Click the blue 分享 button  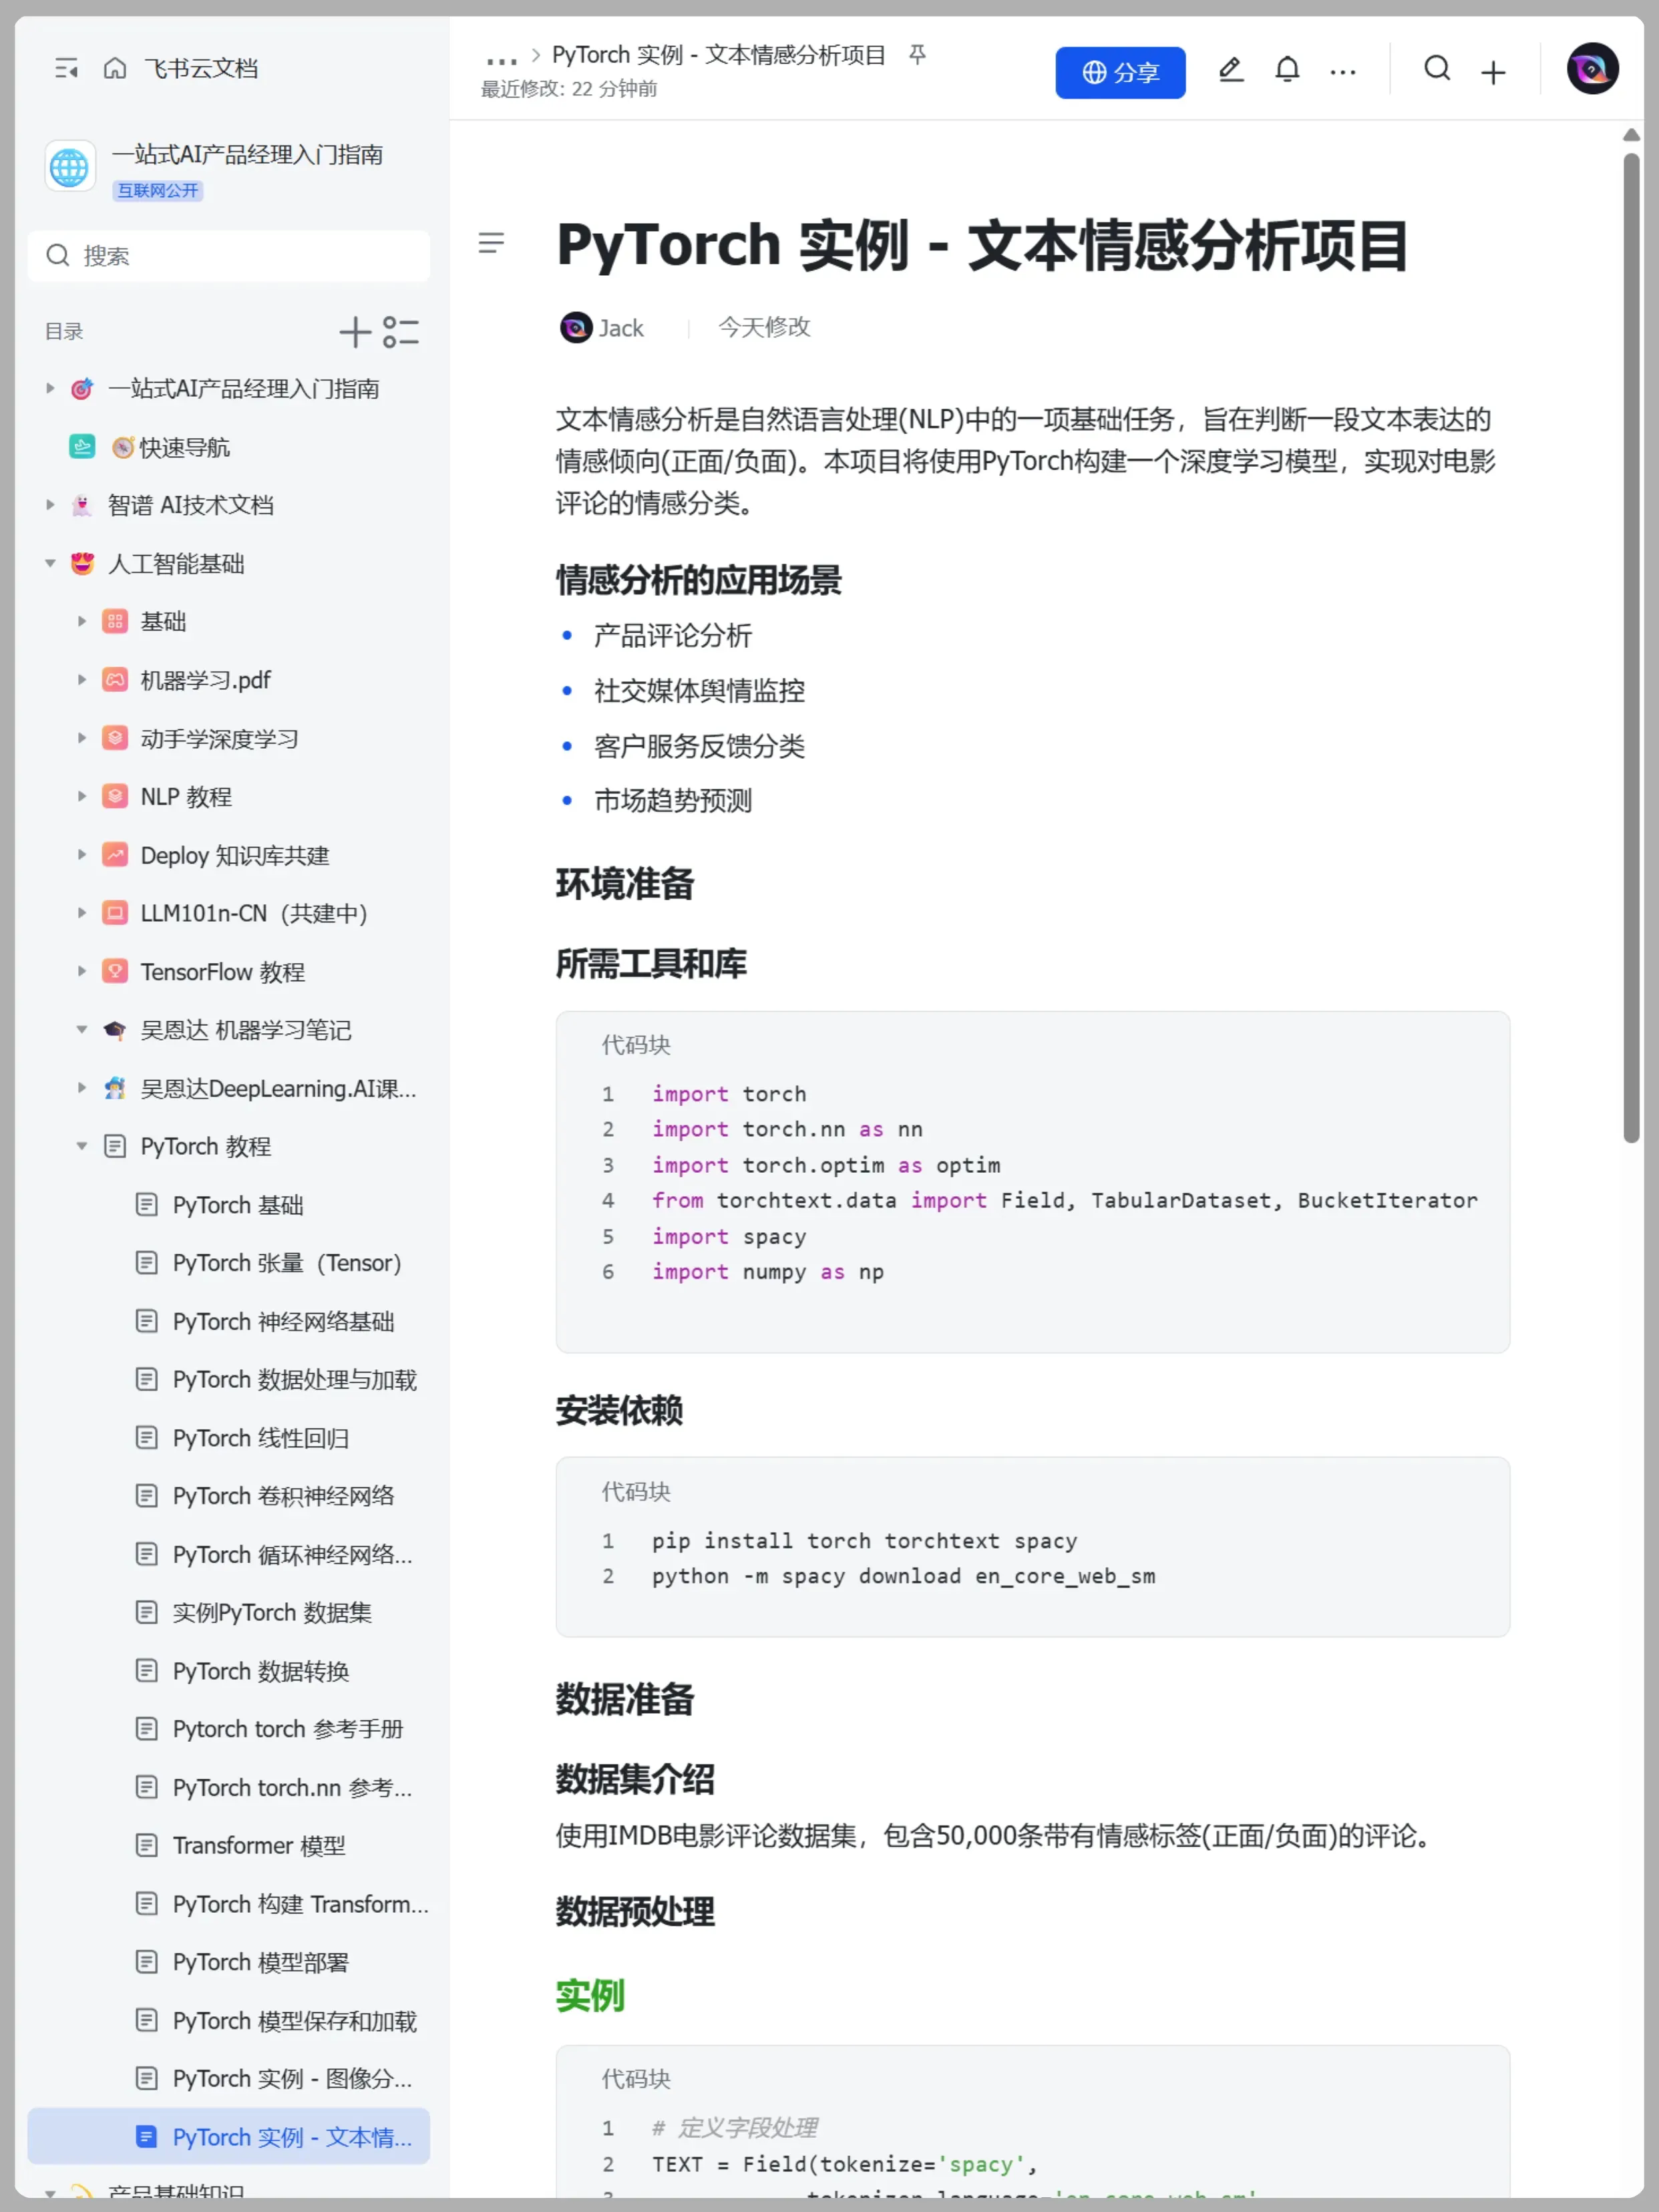coord(1120,72)
